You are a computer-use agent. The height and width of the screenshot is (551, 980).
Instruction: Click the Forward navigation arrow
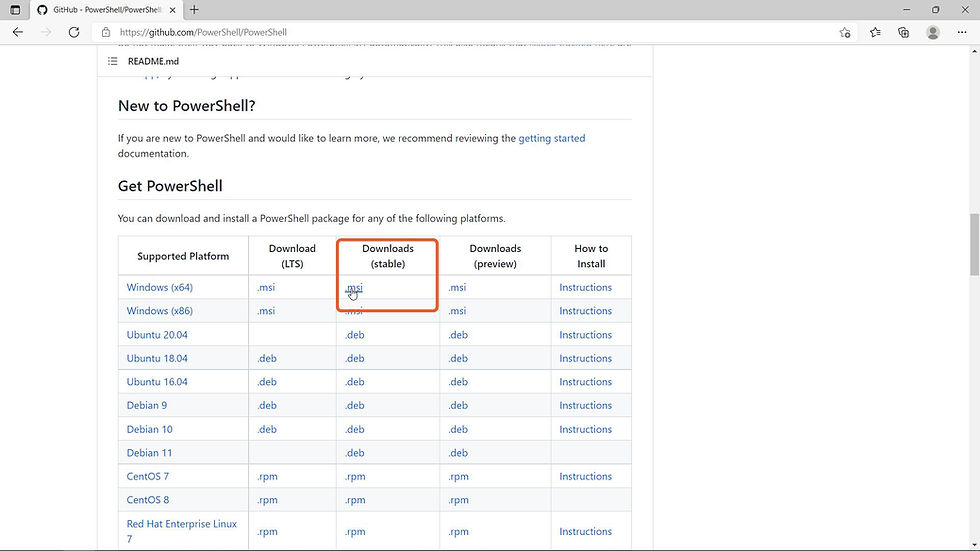tap(46, 32)
